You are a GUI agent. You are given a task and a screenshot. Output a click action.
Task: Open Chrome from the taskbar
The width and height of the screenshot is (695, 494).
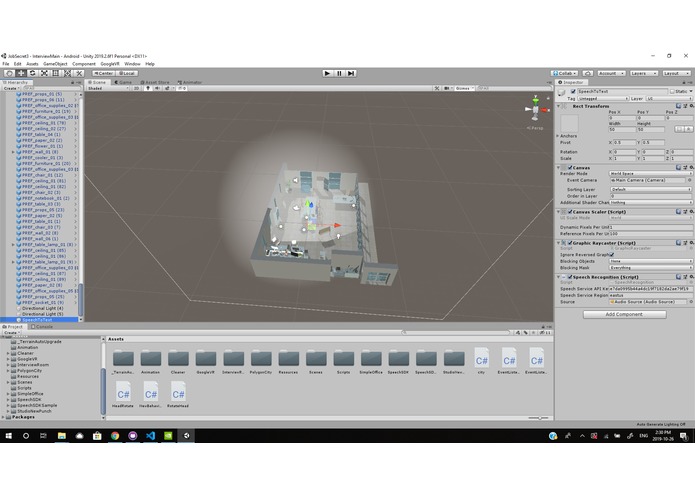(x=115, y=436)
